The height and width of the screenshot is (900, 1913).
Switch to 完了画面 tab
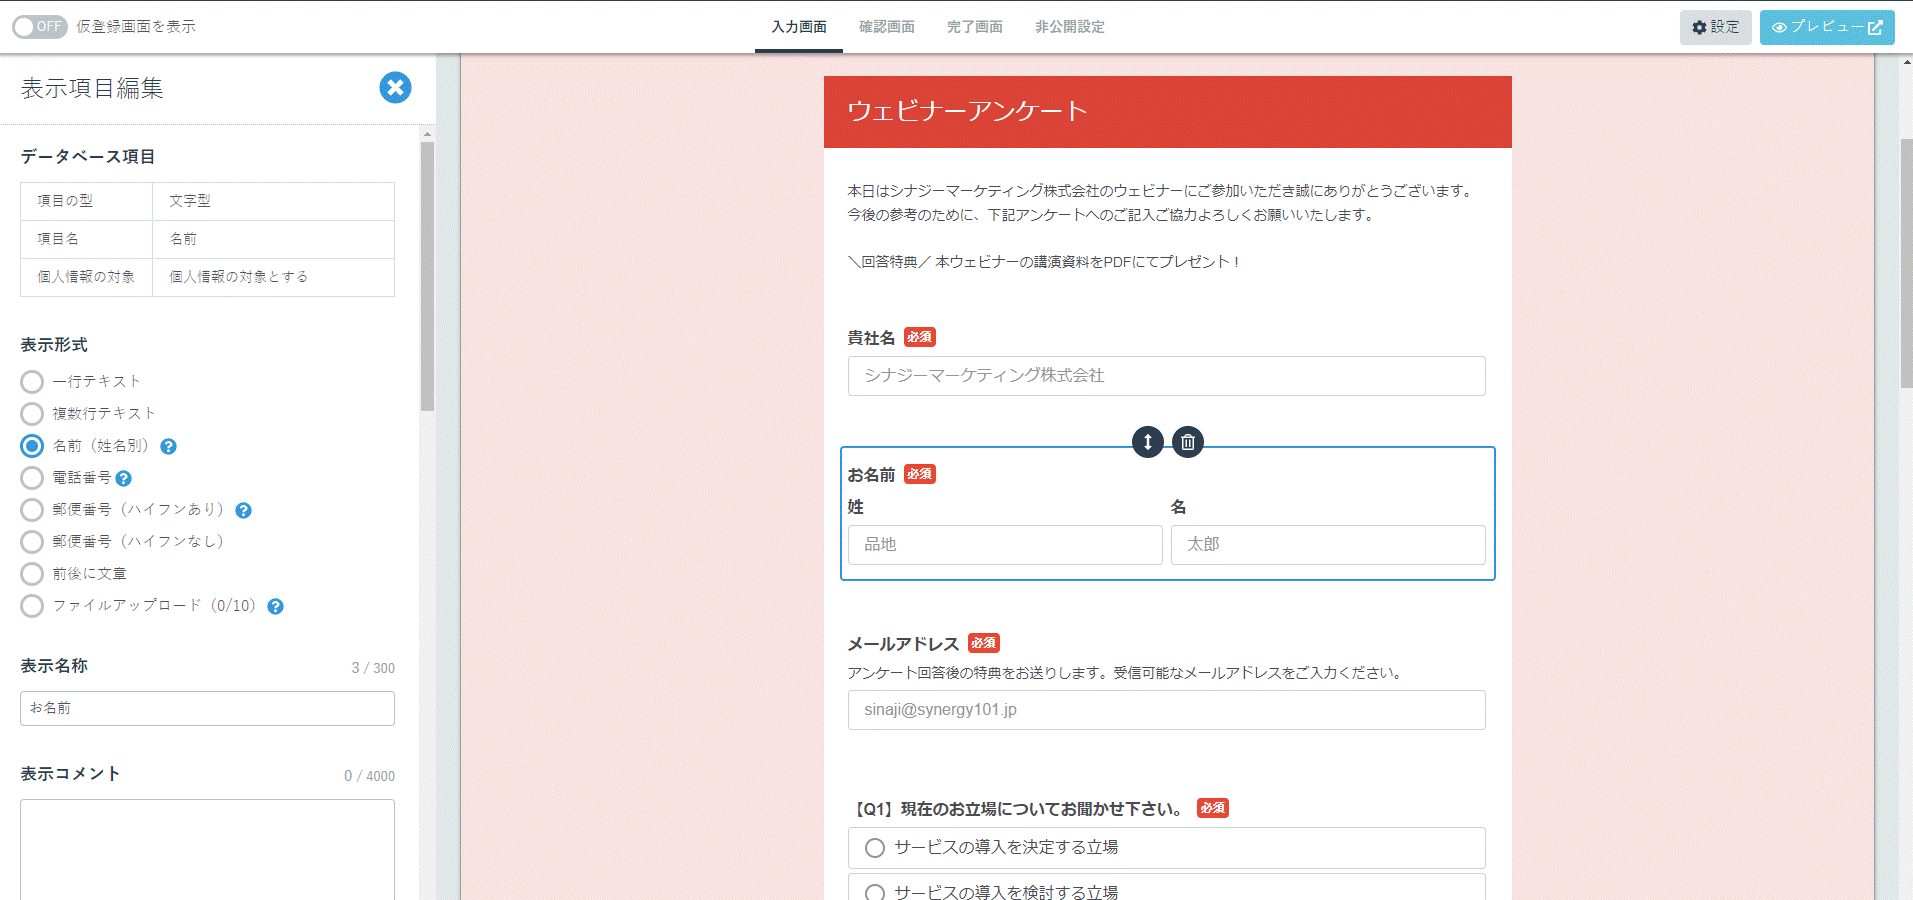[974, 27]
